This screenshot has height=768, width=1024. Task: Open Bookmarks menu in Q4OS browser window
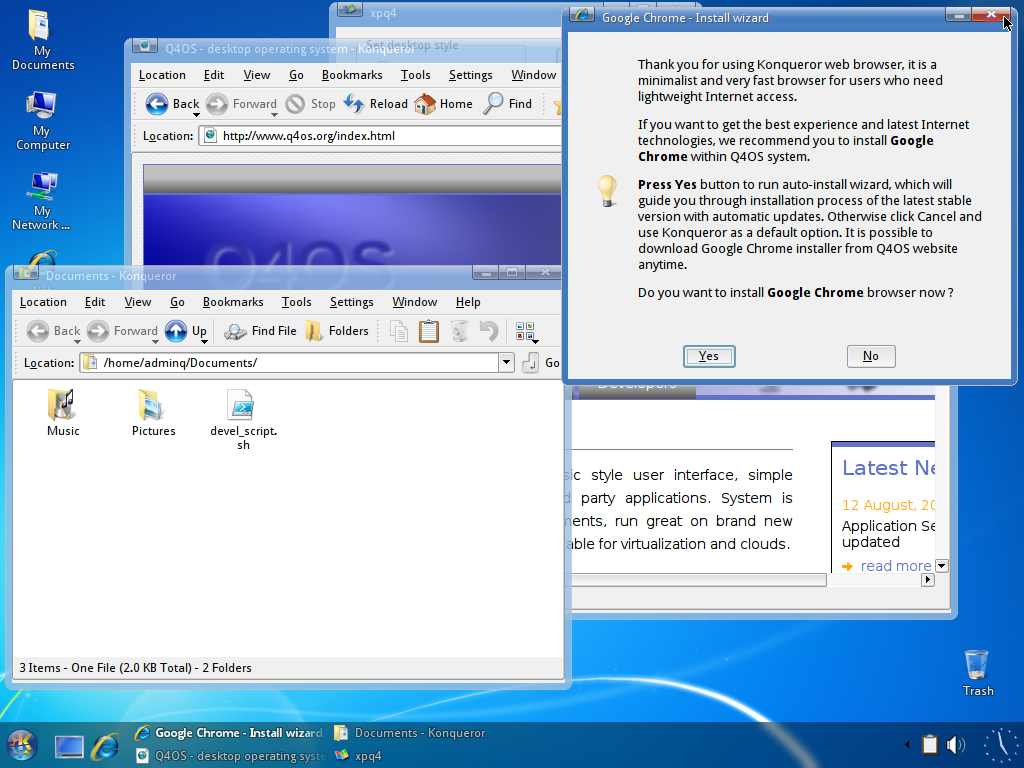[352, 75]
